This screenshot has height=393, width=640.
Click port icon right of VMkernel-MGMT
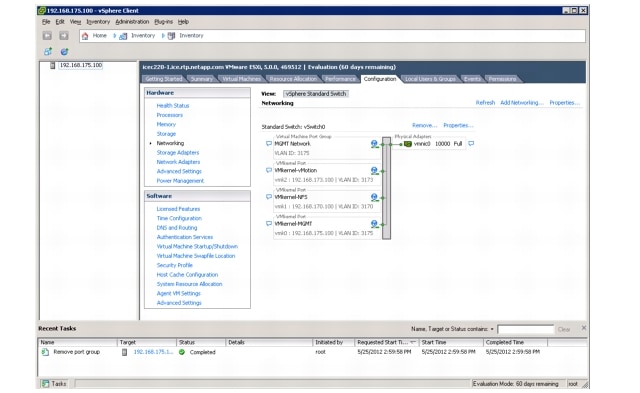point(374,224)
